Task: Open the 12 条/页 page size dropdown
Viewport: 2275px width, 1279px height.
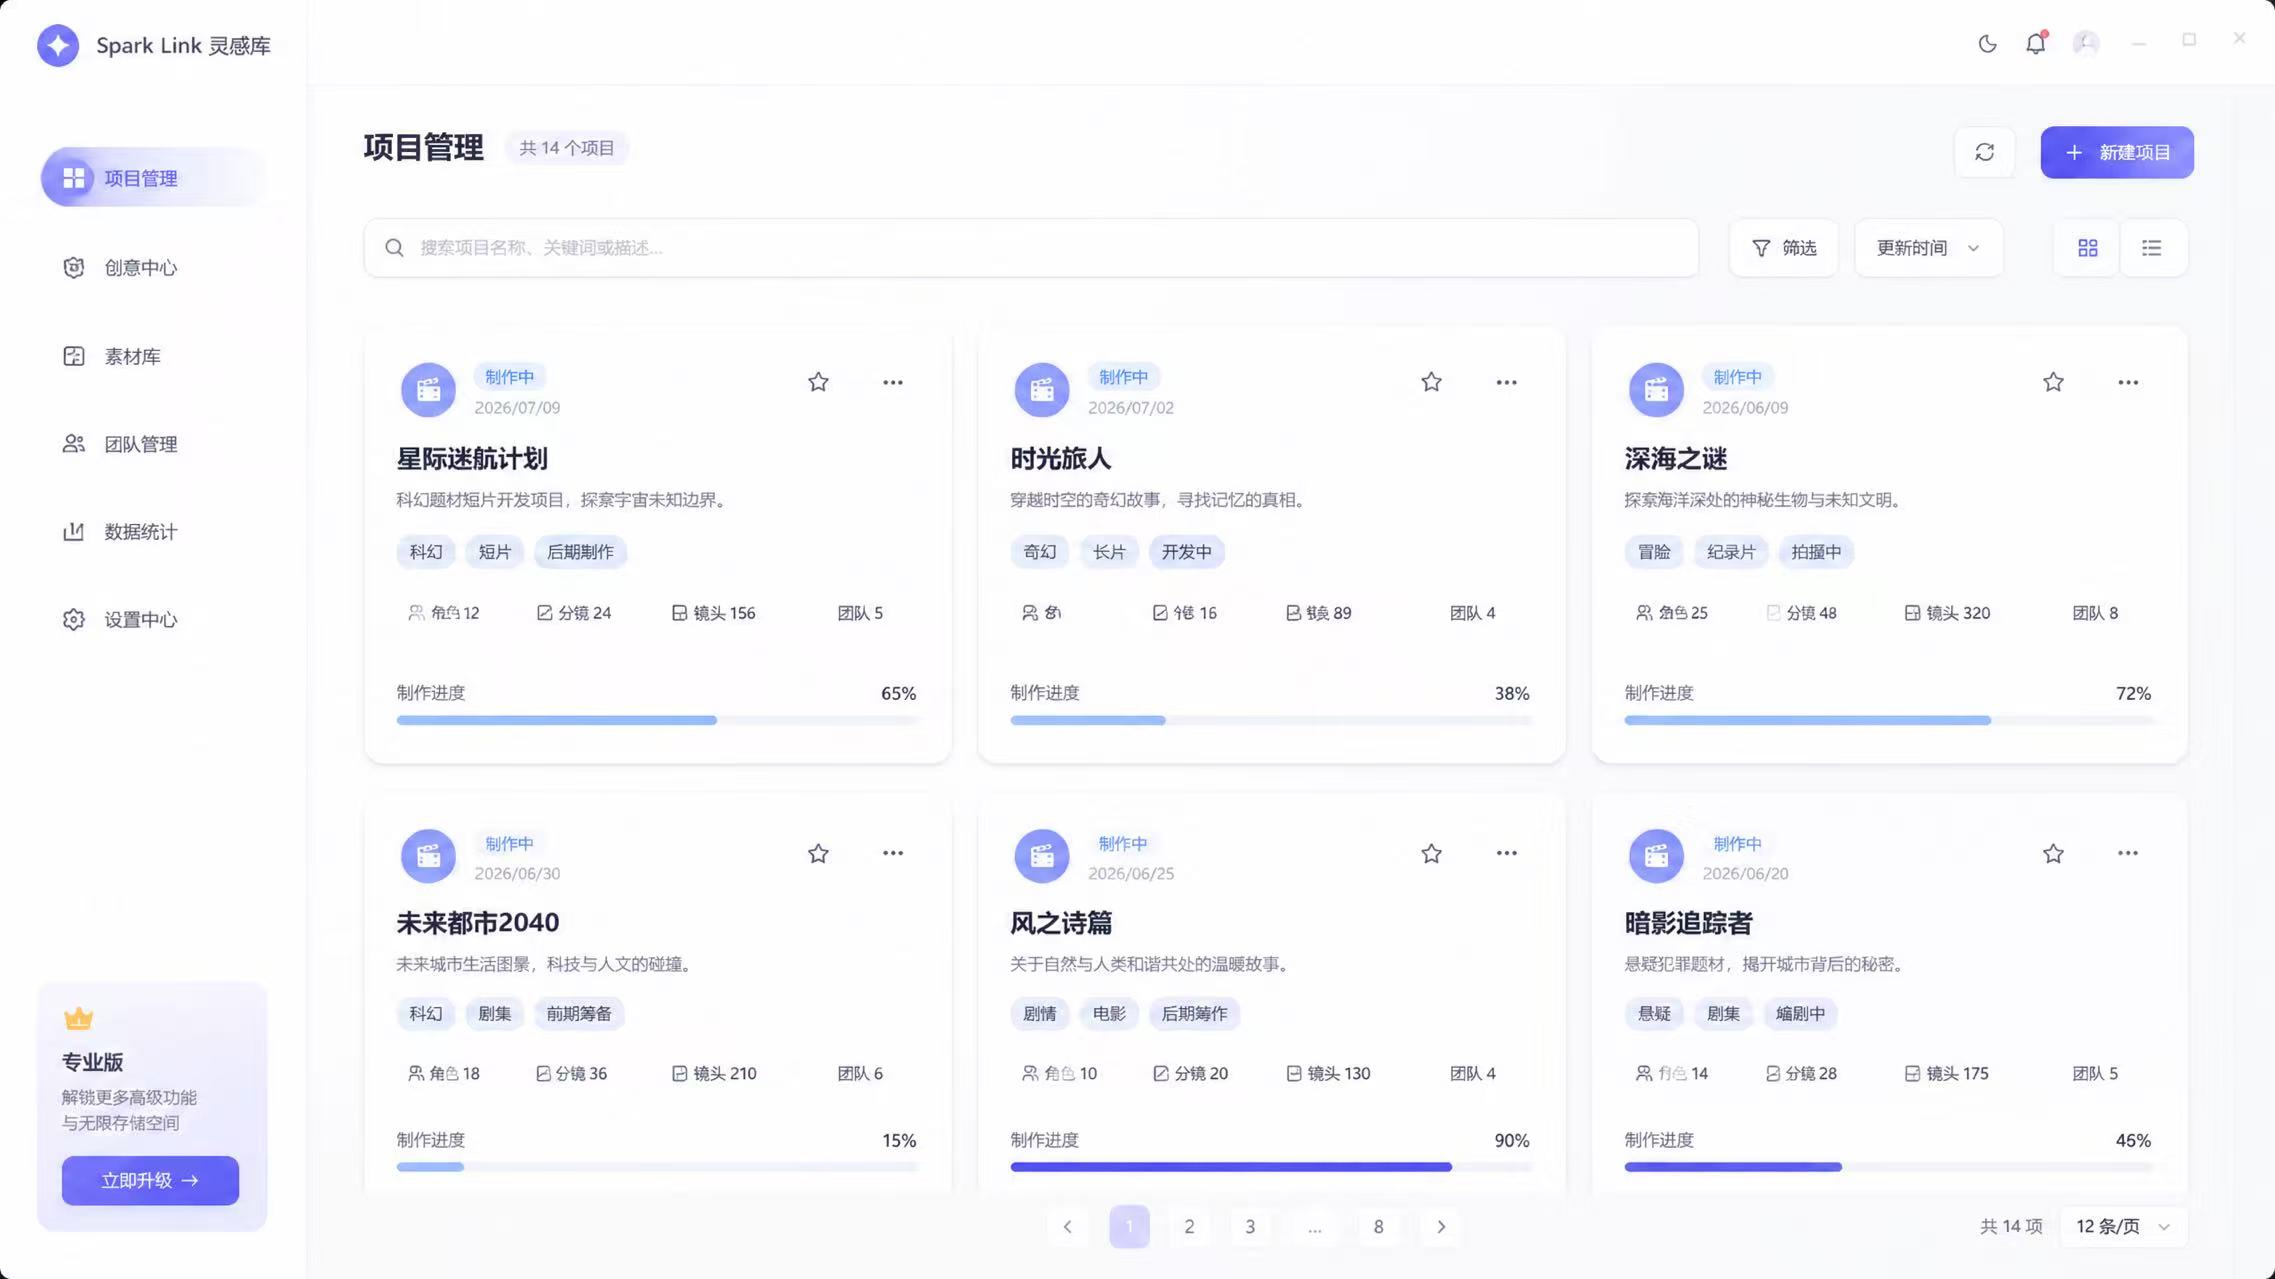Action: click(x=2123, y=1227)
